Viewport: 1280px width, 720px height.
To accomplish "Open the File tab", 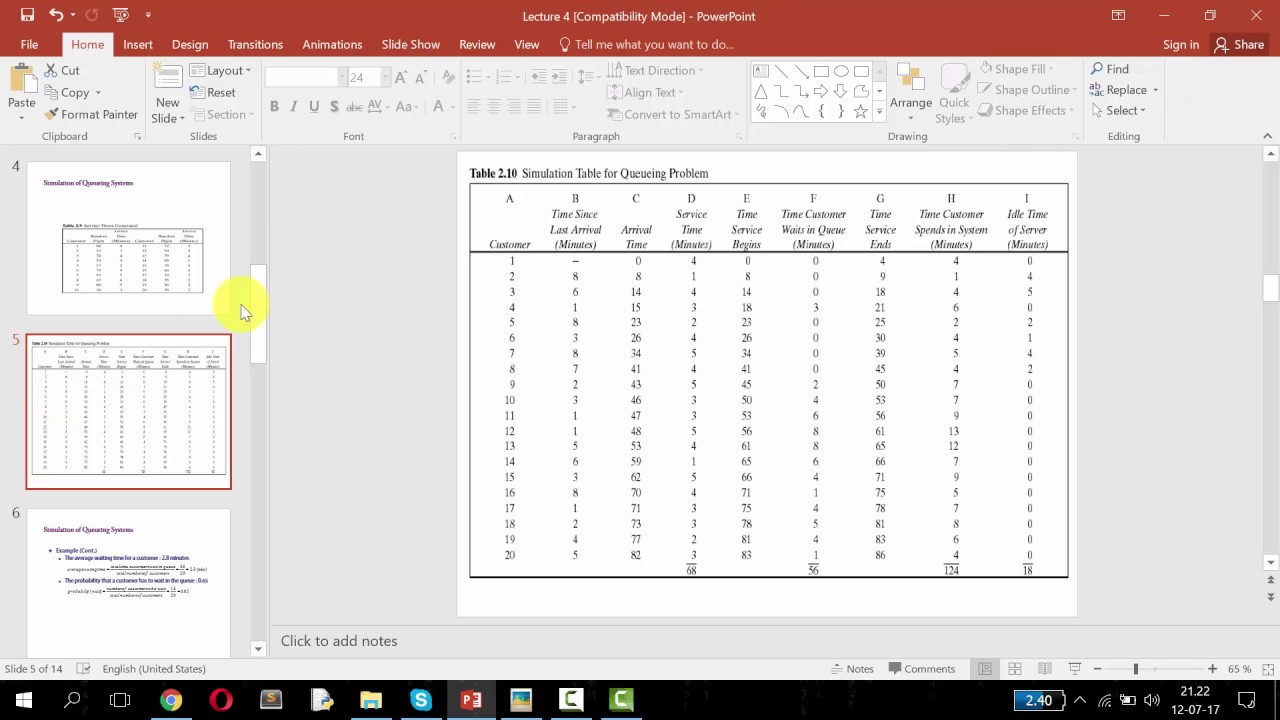I will pos(29,44).
